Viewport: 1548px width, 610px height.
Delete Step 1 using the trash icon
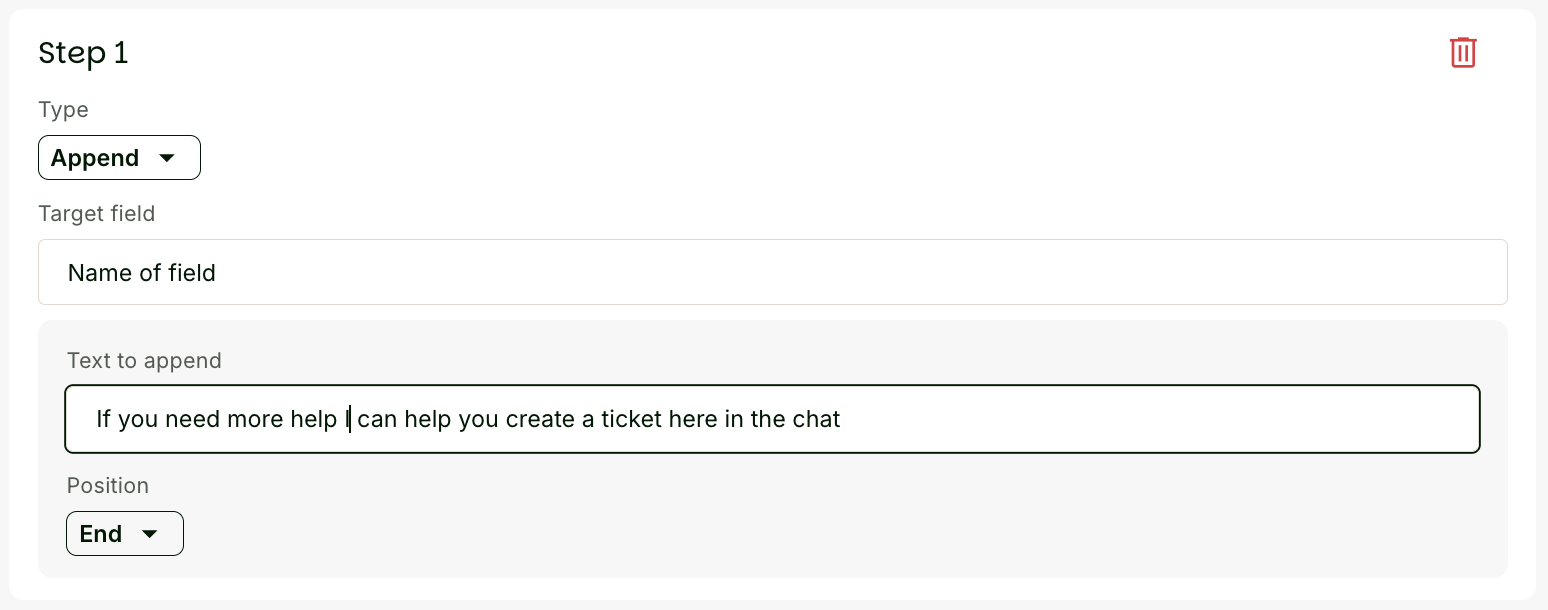(x=1463, y=52)
